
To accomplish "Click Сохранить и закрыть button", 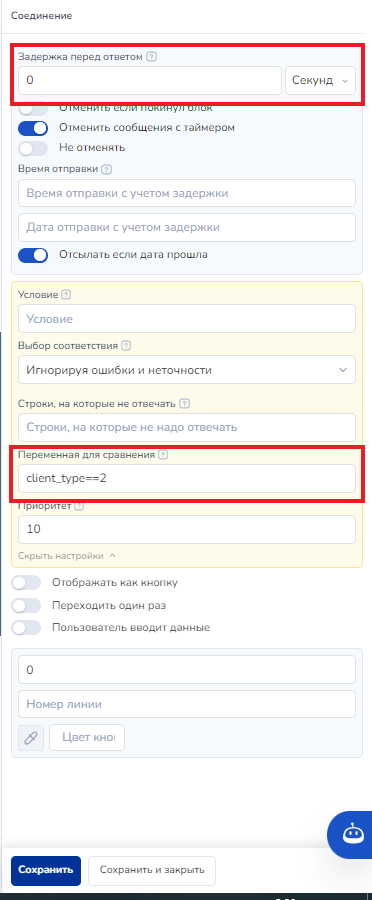I will (x=152, y=870).
